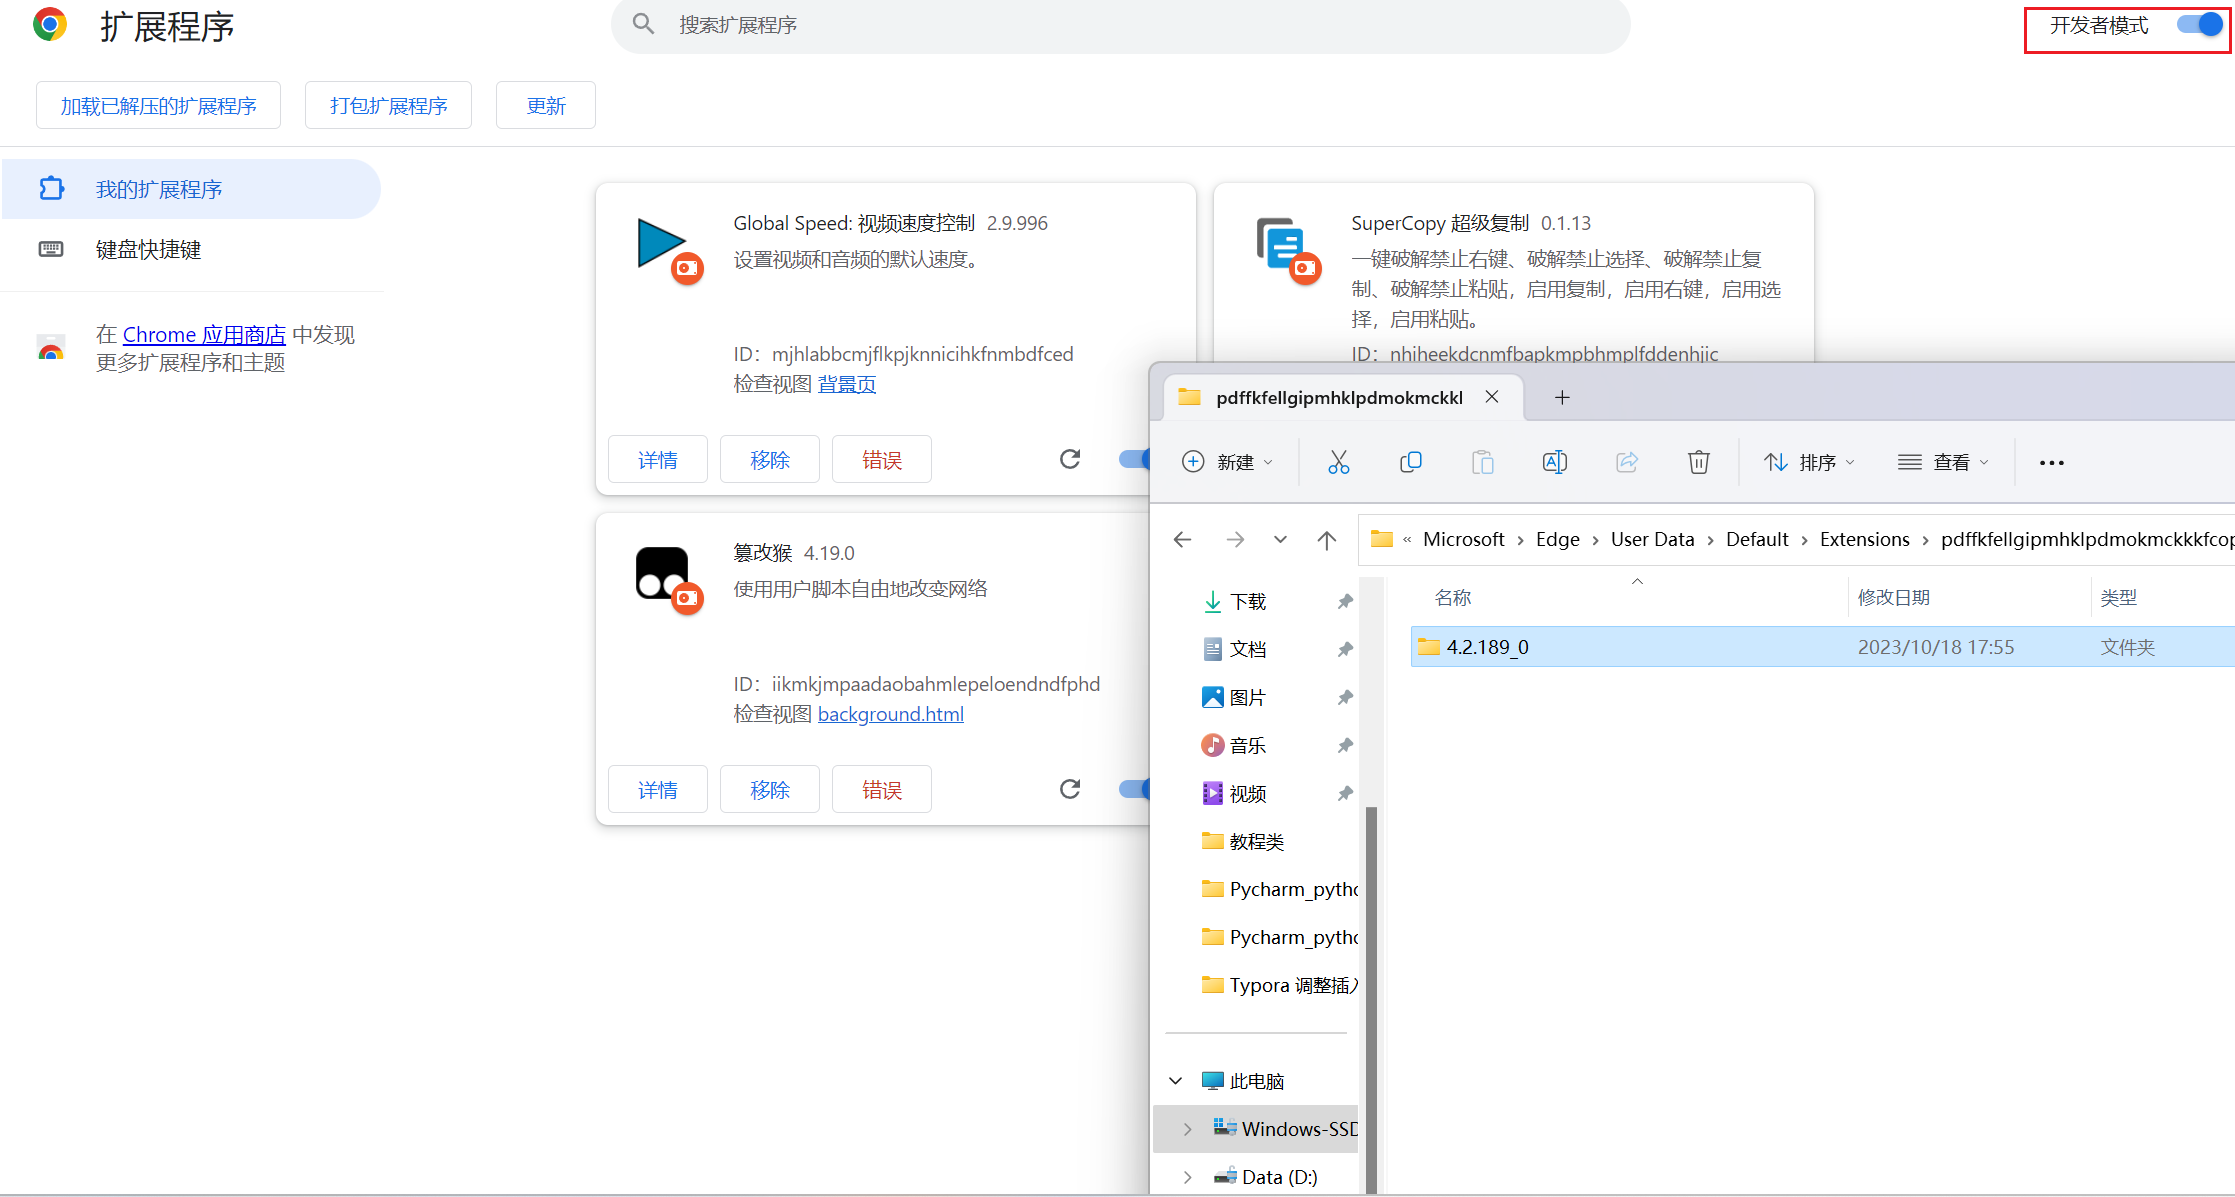
Task: Select 键盘快捷键 in the sidebar
Action: pyautogui.click(x=148, y=250)
